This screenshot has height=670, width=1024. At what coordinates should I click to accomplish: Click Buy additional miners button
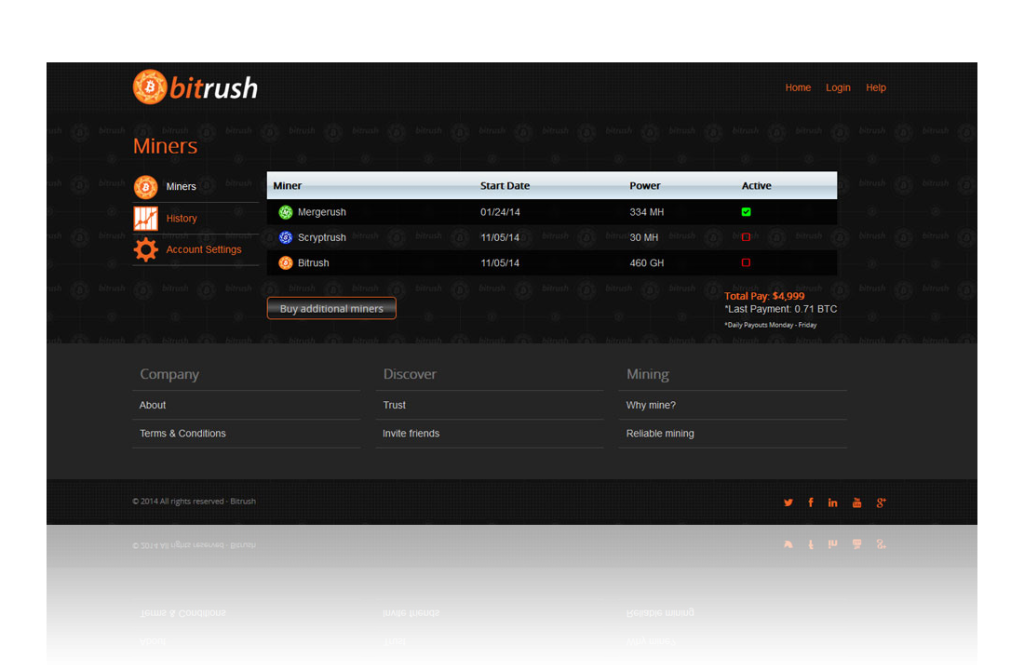point(332,309)
